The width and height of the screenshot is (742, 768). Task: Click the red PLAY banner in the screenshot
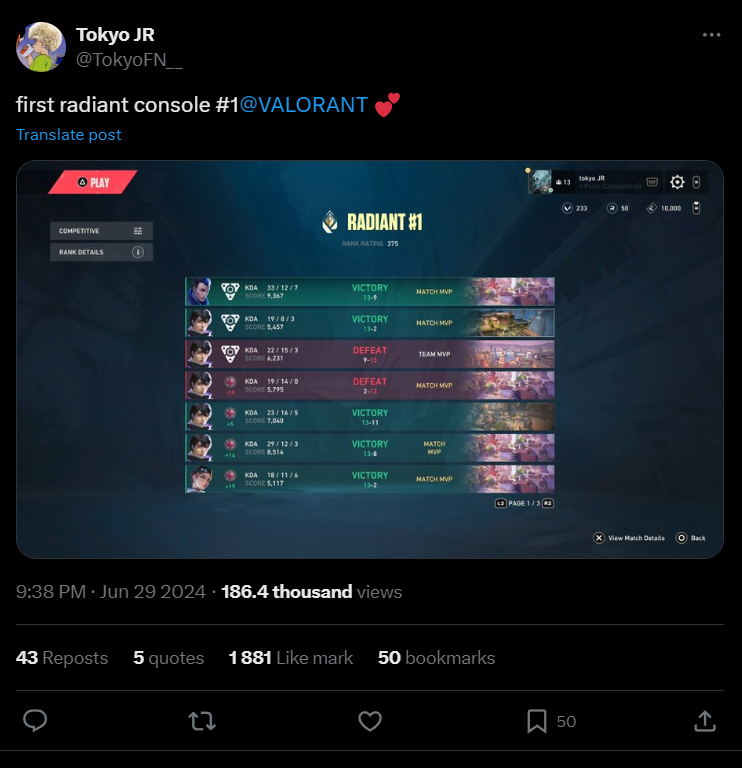tap(93, 182)
